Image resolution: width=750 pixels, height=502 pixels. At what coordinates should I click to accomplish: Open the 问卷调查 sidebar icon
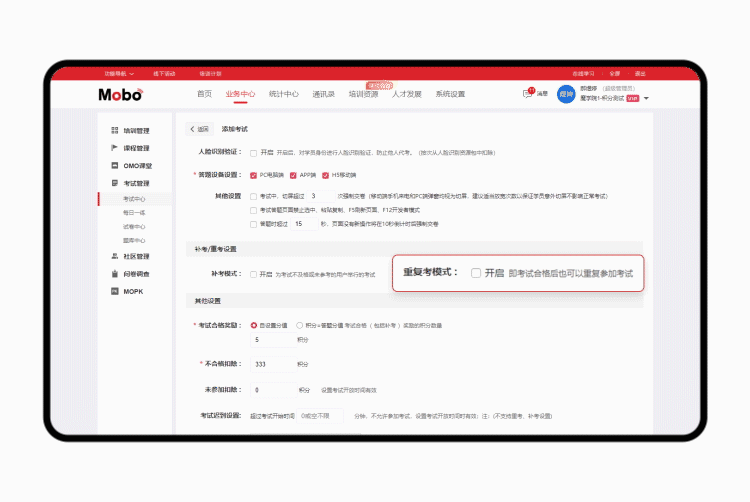coord(115,273)
